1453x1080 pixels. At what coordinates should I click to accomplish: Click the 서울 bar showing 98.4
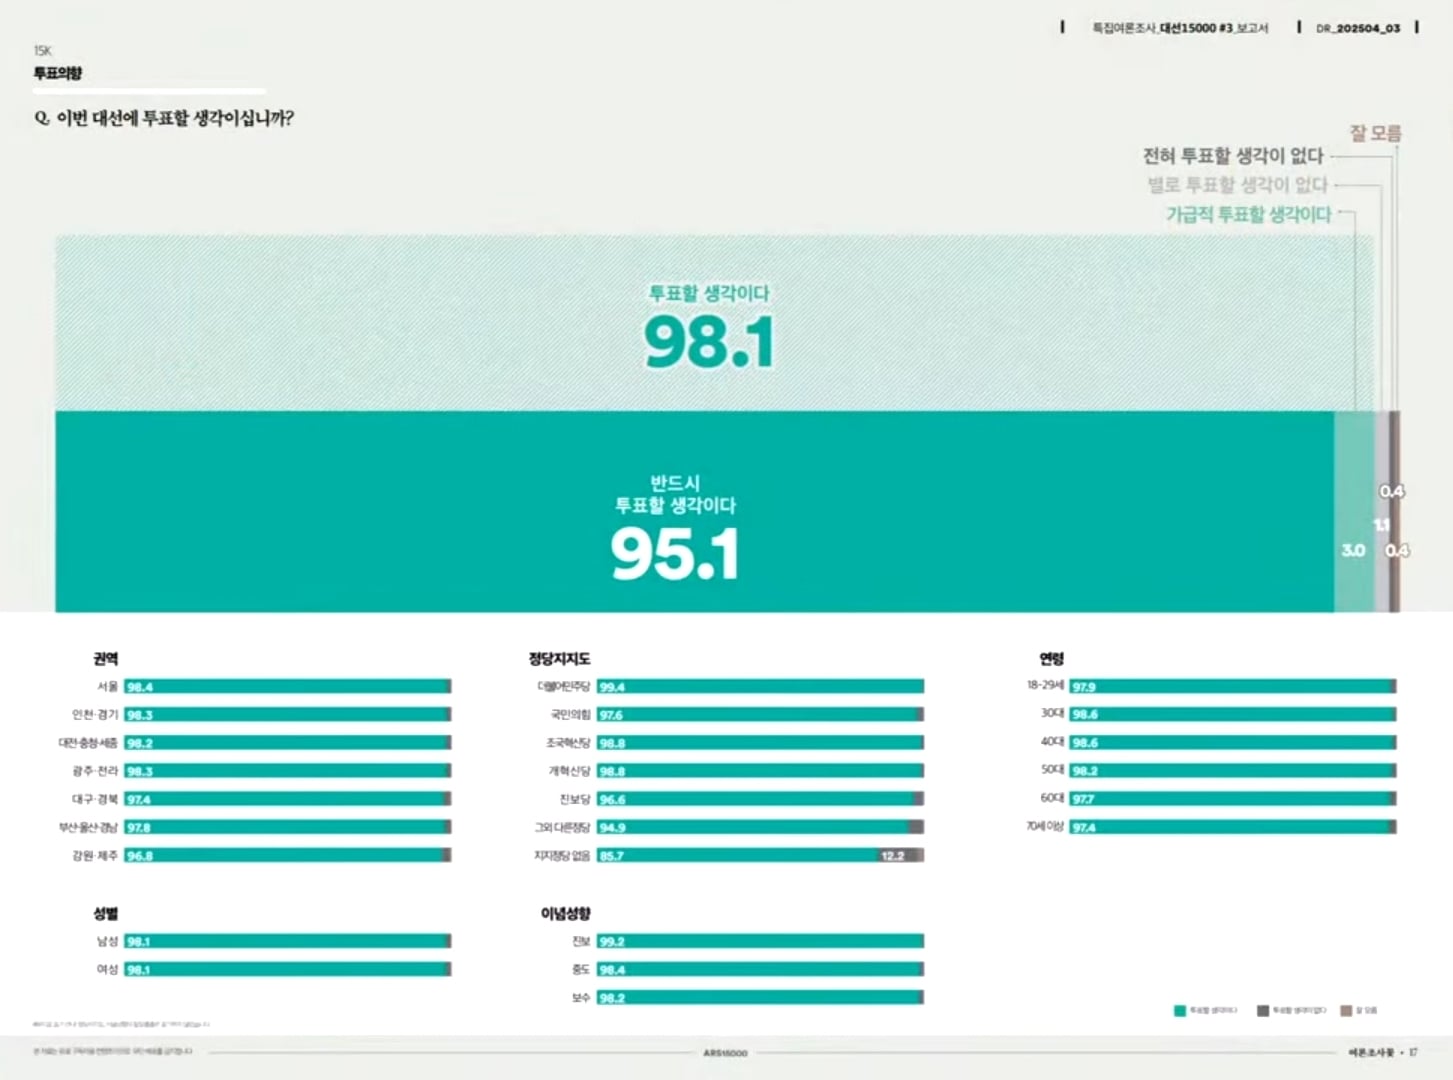(288, 687)
